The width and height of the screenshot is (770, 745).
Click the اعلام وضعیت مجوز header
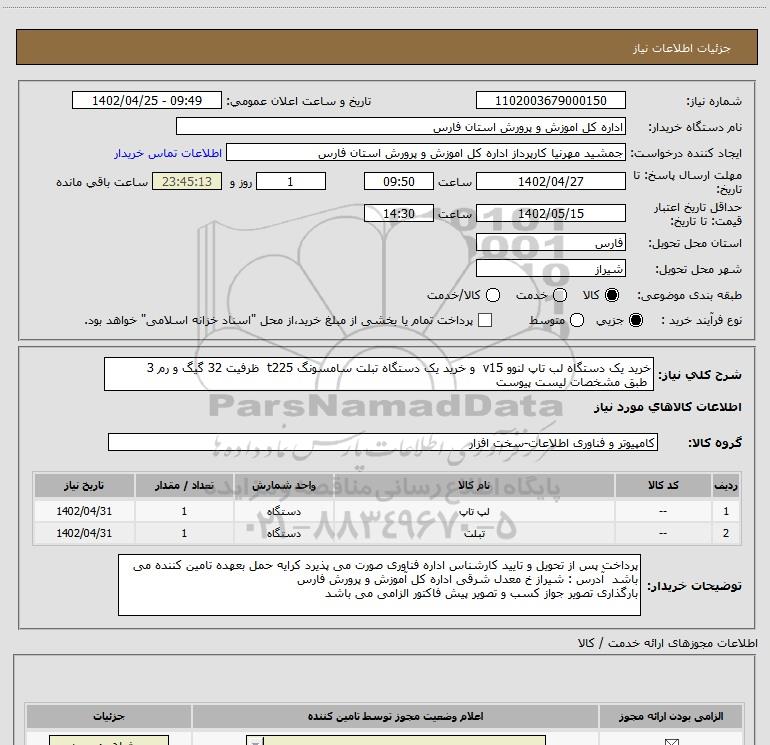coord(395,717)
